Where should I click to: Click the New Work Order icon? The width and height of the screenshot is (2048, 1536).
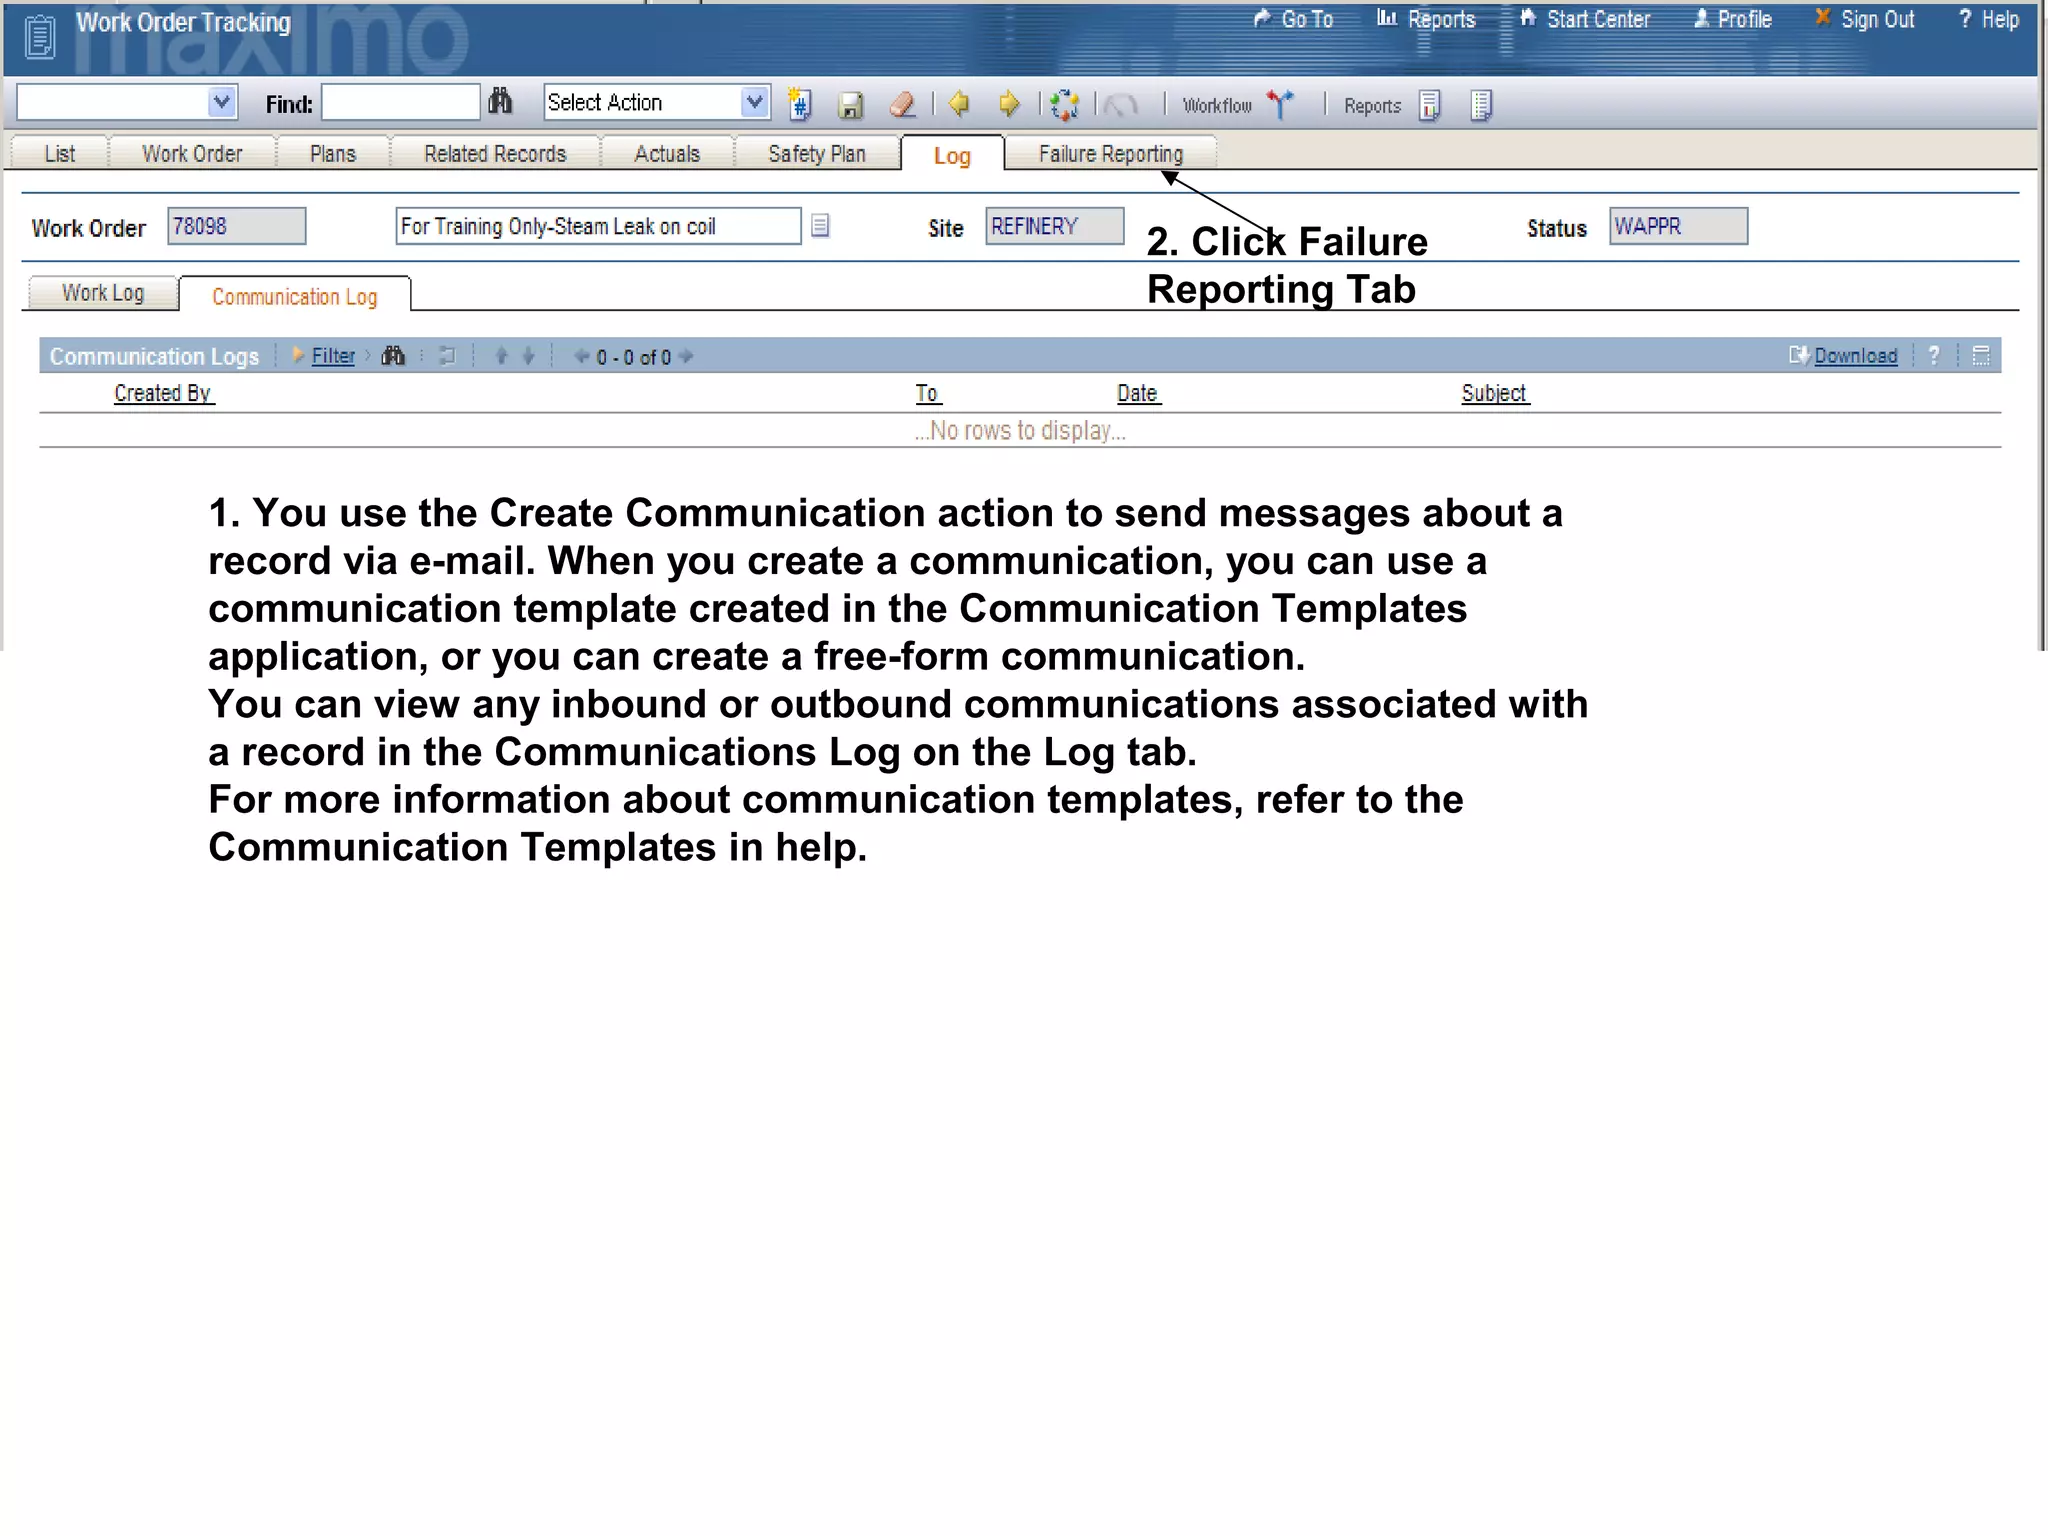(800, 104)
